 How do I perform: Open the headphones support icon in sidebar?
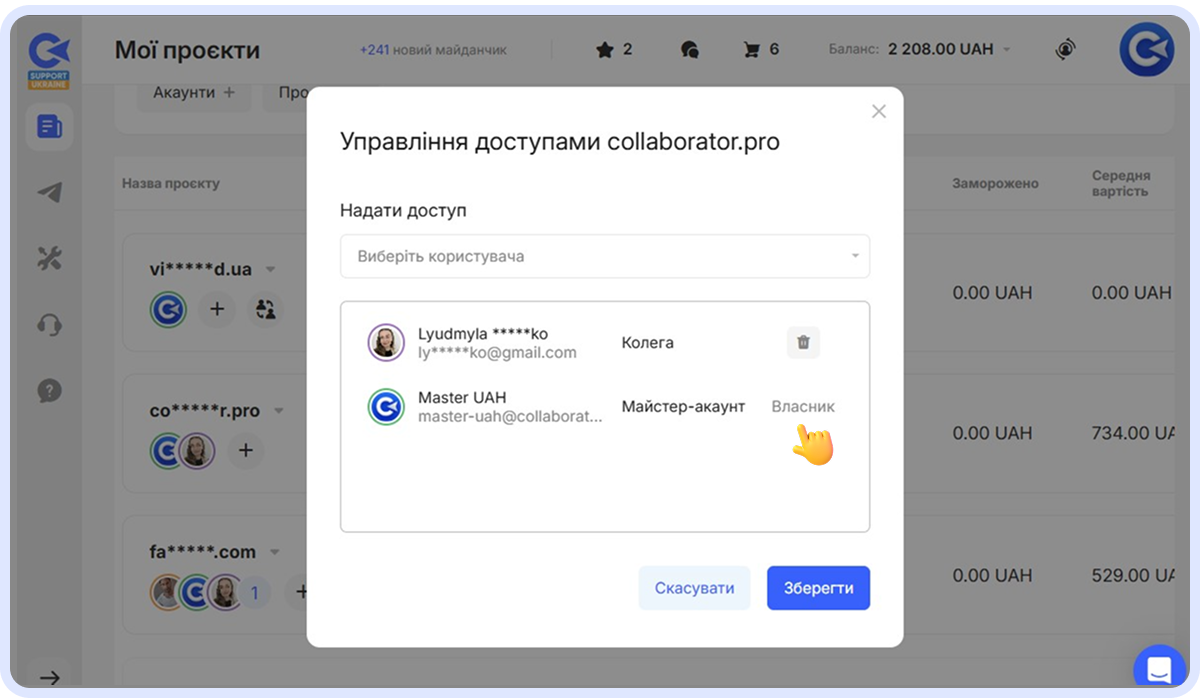[48, 324]
